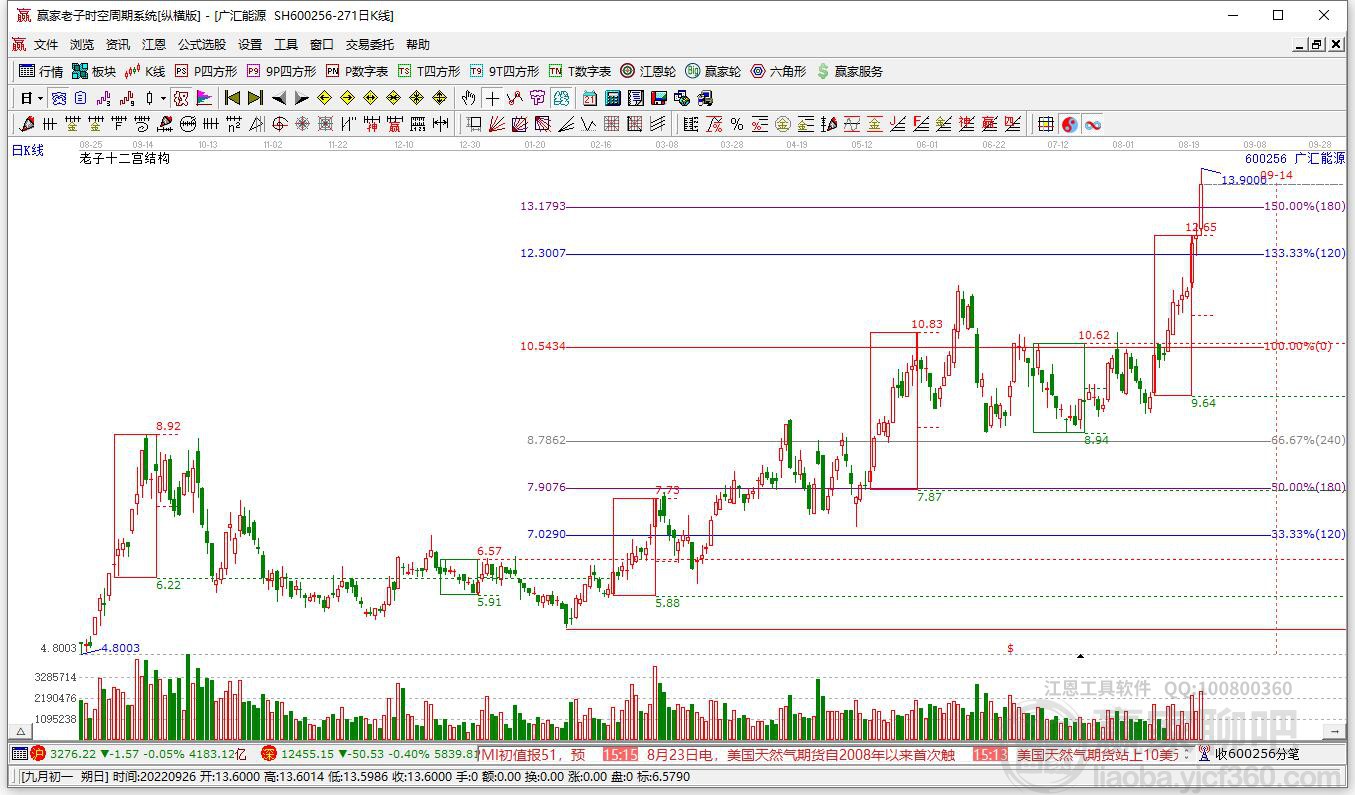Screen dimensions: 1355x795
Task: Click the 3276.22 index value in status bar
Action: pos(72,753)
